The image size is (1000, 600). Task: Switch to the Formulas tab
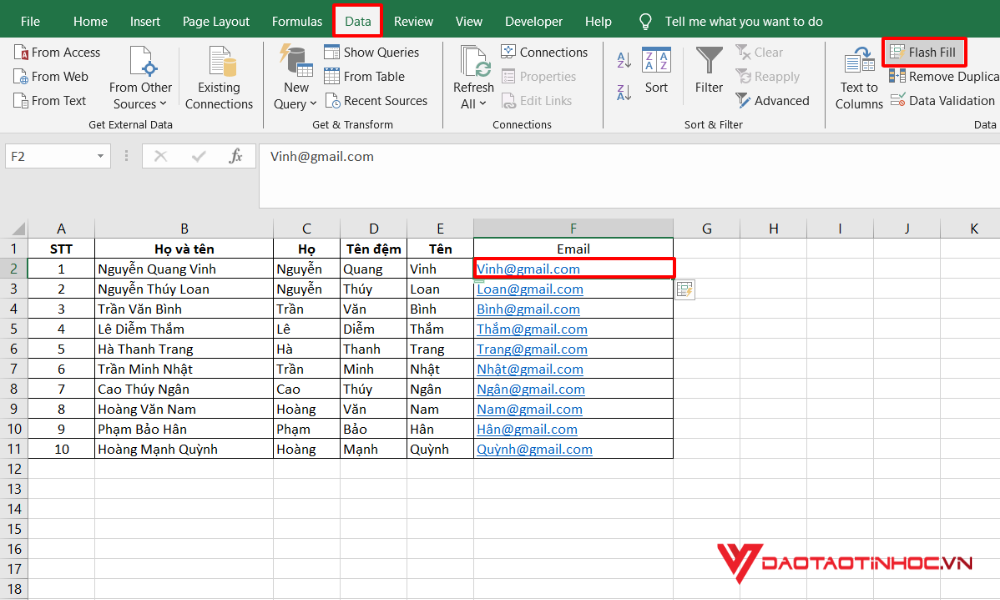pyautogui.click(x=297, y=21)
